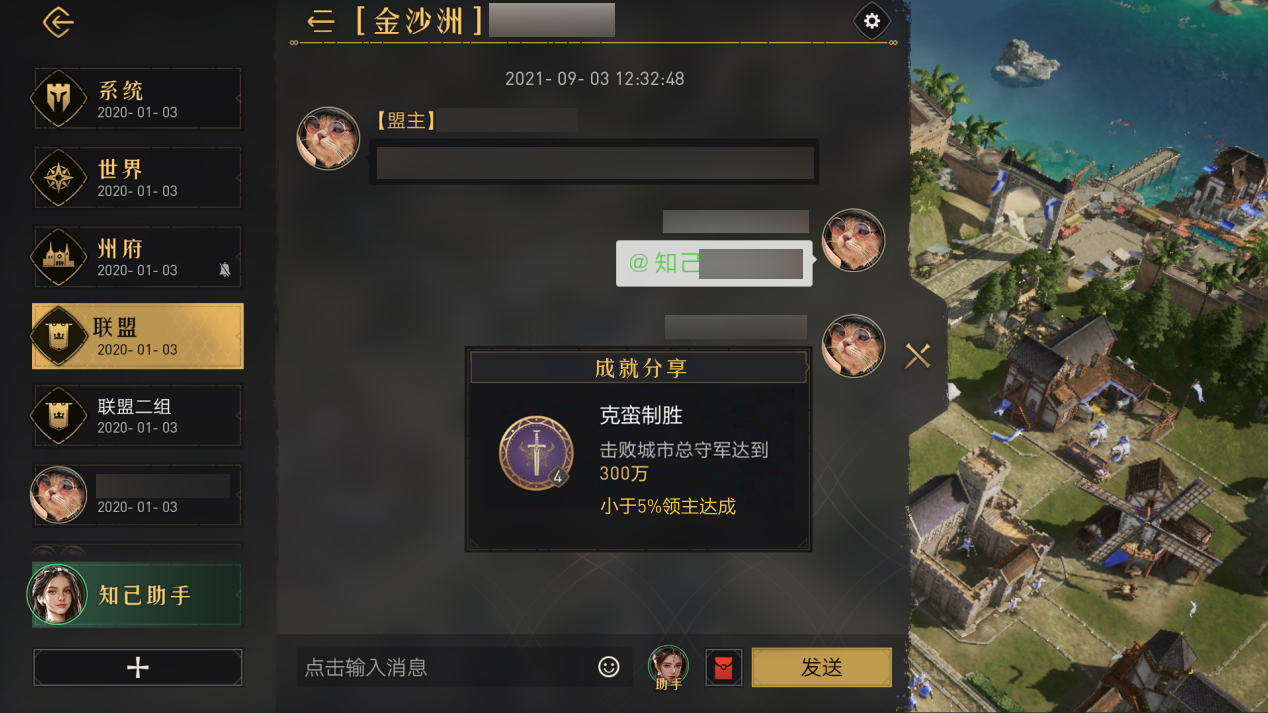This screenshot has height=713, width=1268.
Task: Select the 联盟 channel tab
Action: point(138,336)
